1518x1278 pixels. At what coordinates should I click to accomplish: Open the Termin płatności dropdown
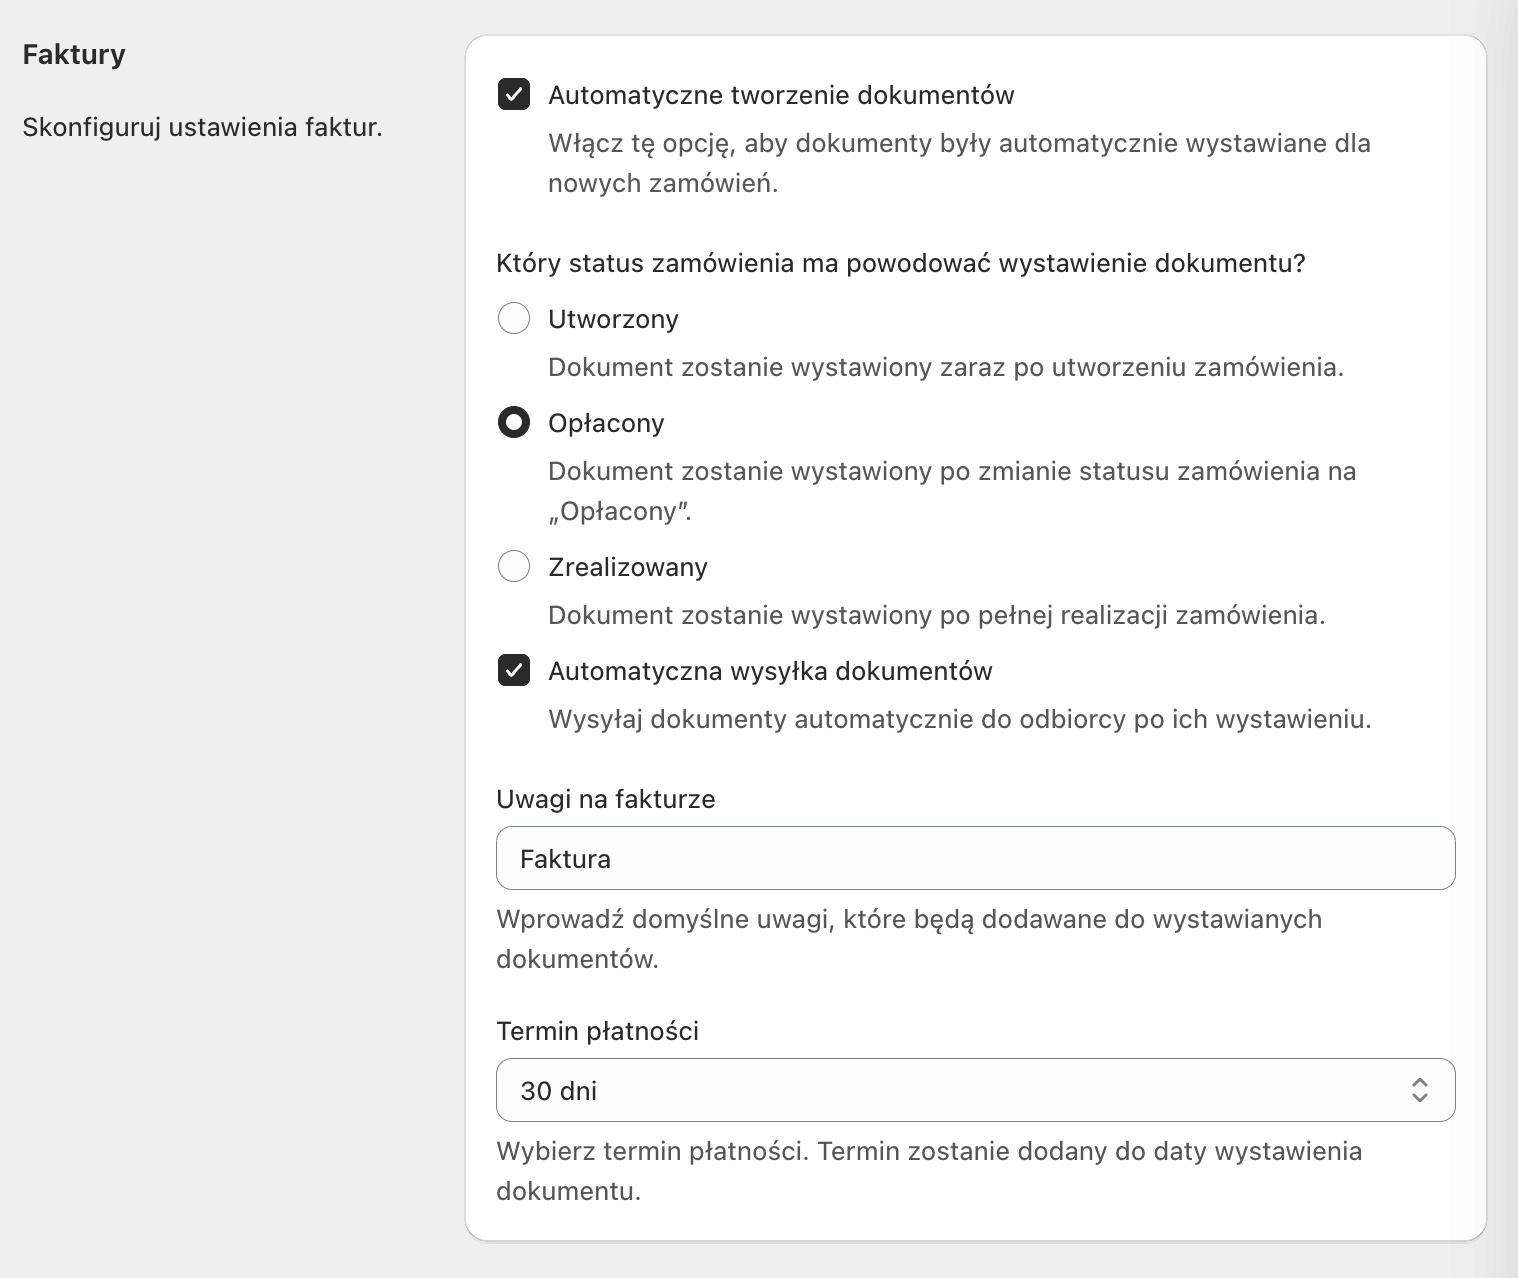coord(975,1090)
